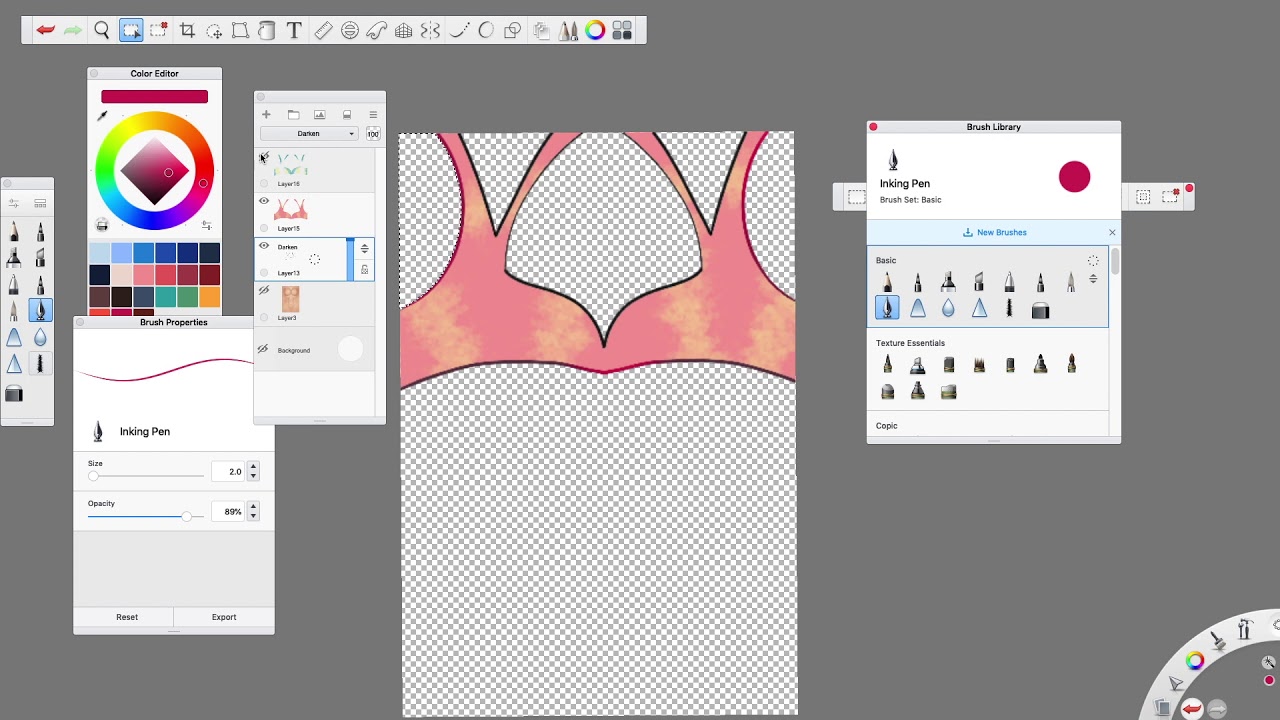Screen dimensions: 1280x720
Task: Enable the Predictive Stroke tool
Action: coord(486,31)
